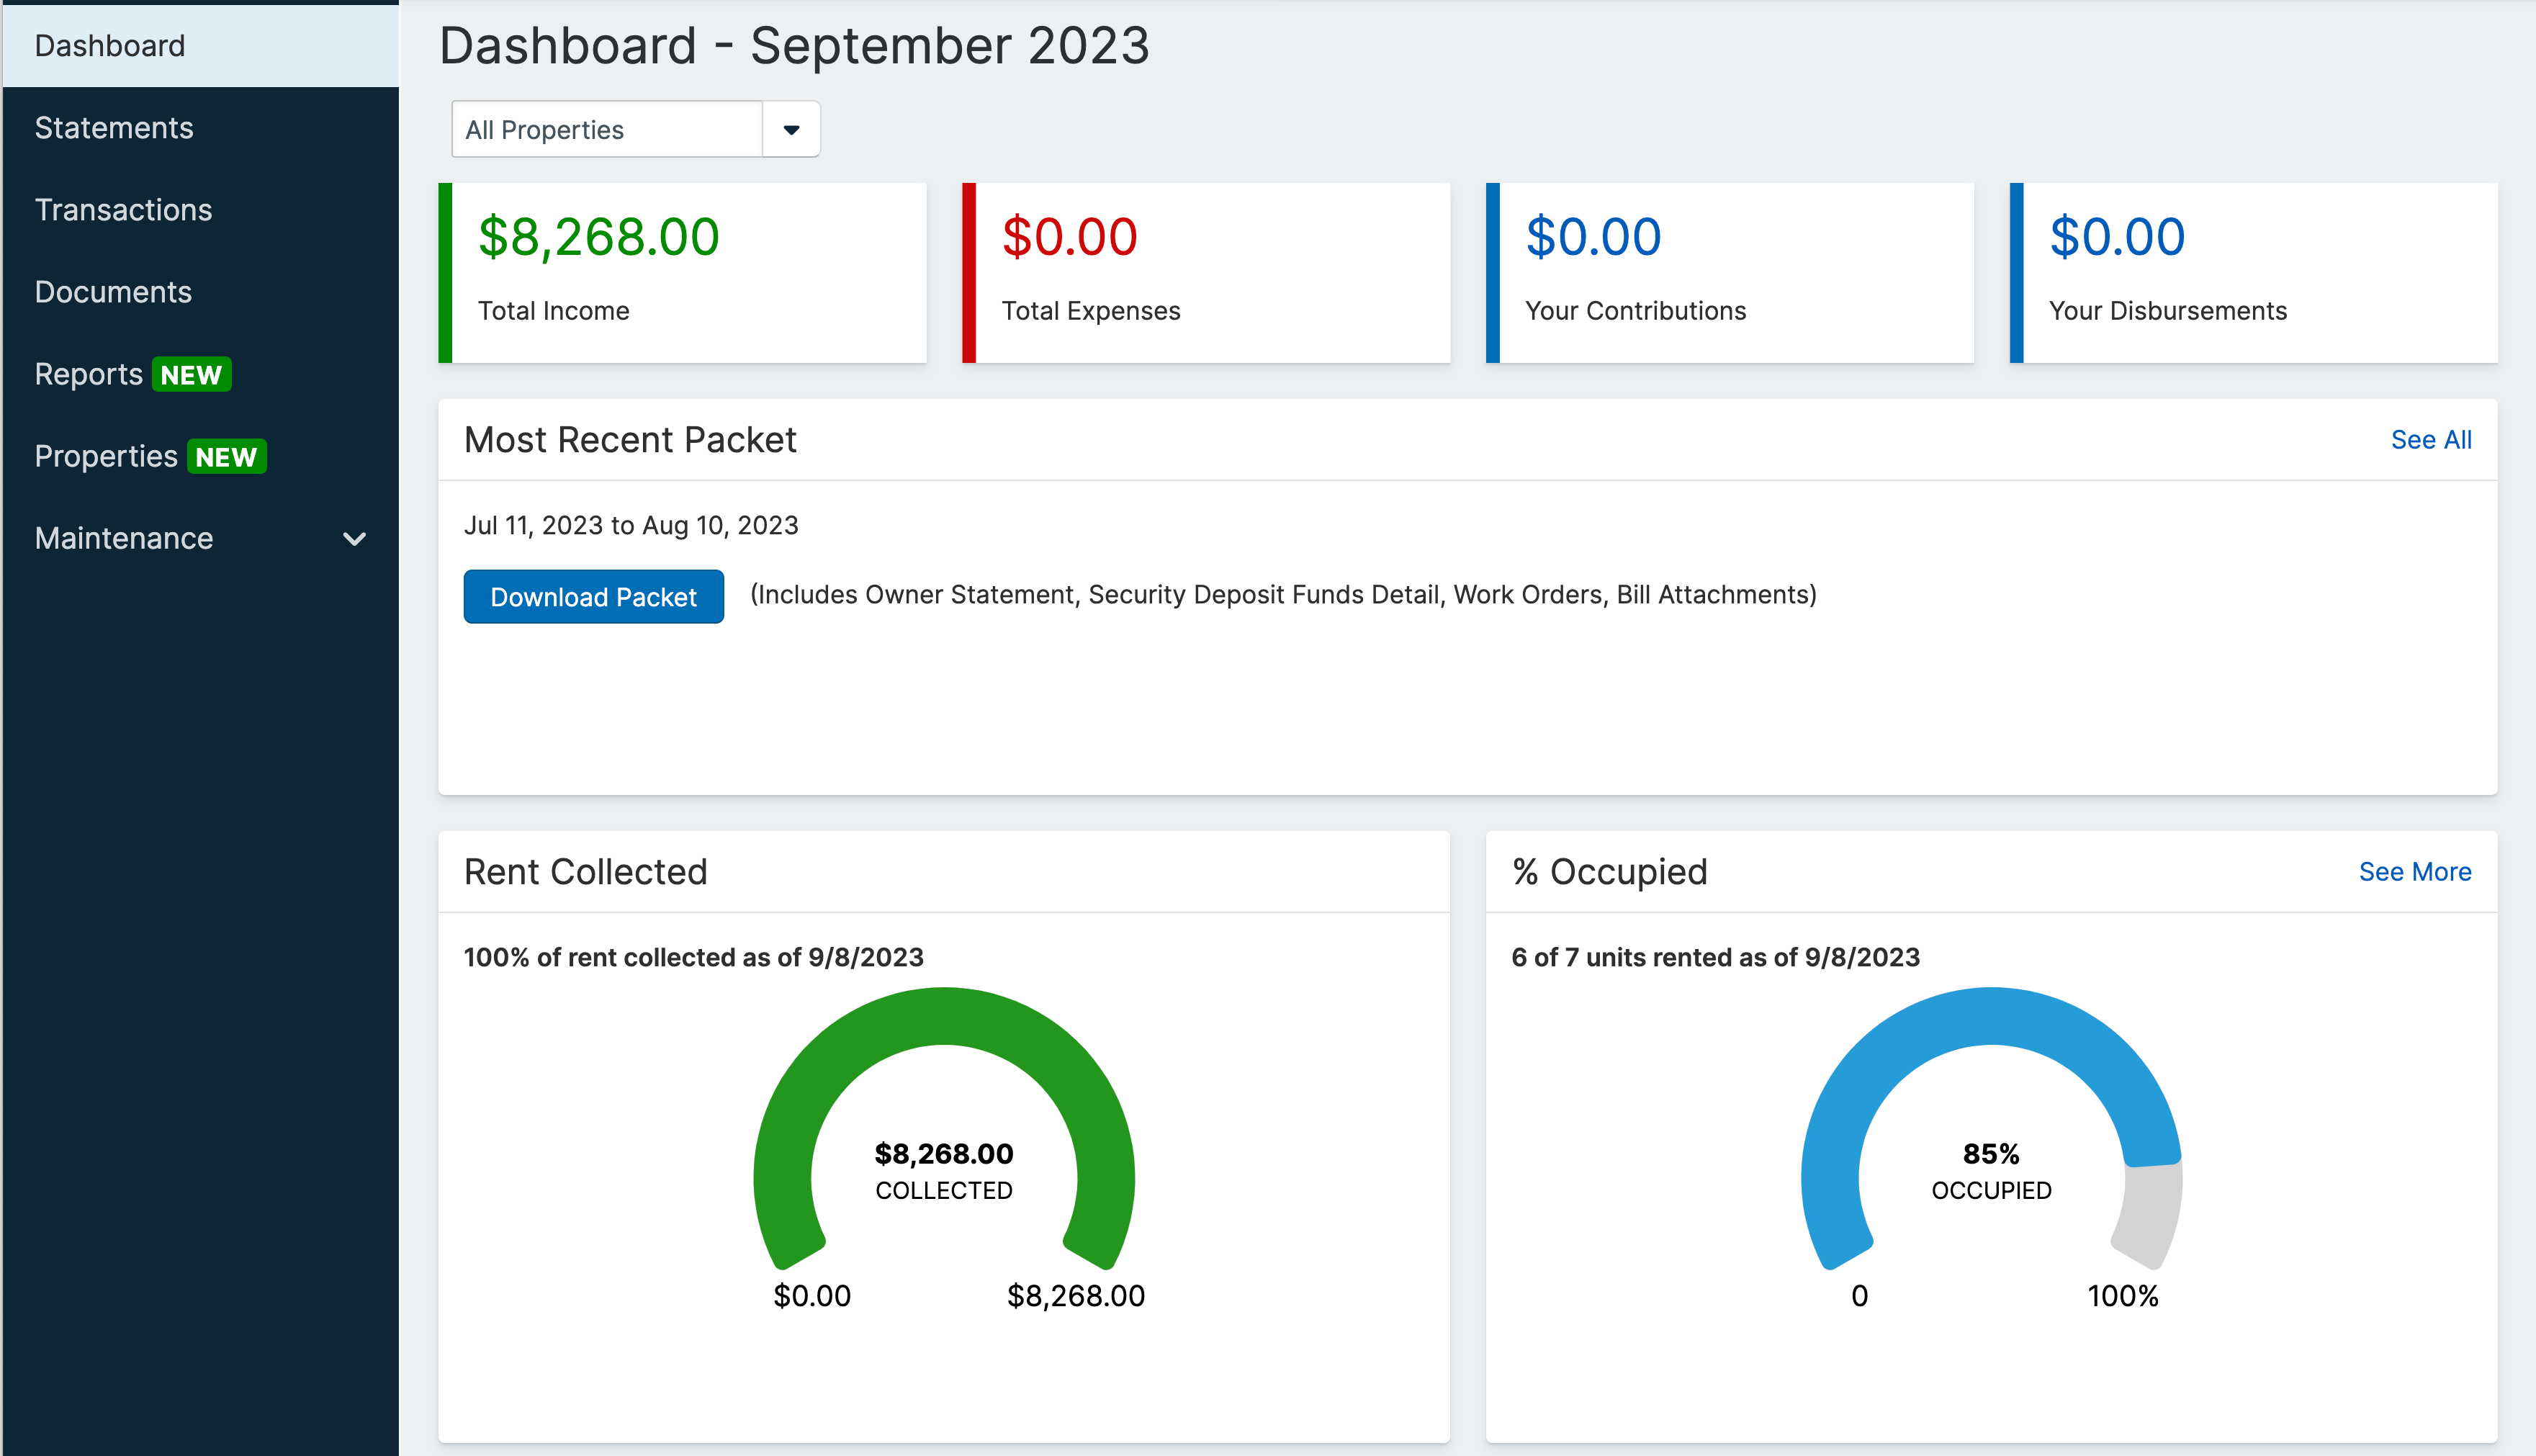Screen dimensions: 2536x1456
Task: Open the Statements section
Action: [114, 128]
